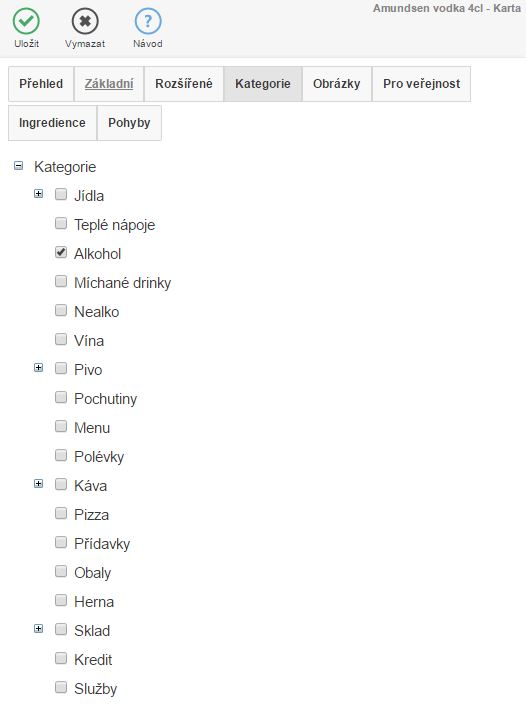This screenshot has width=526, height=714.
Task: Enable the Teplé nápoje checkbox
Action: pos(61,223)
